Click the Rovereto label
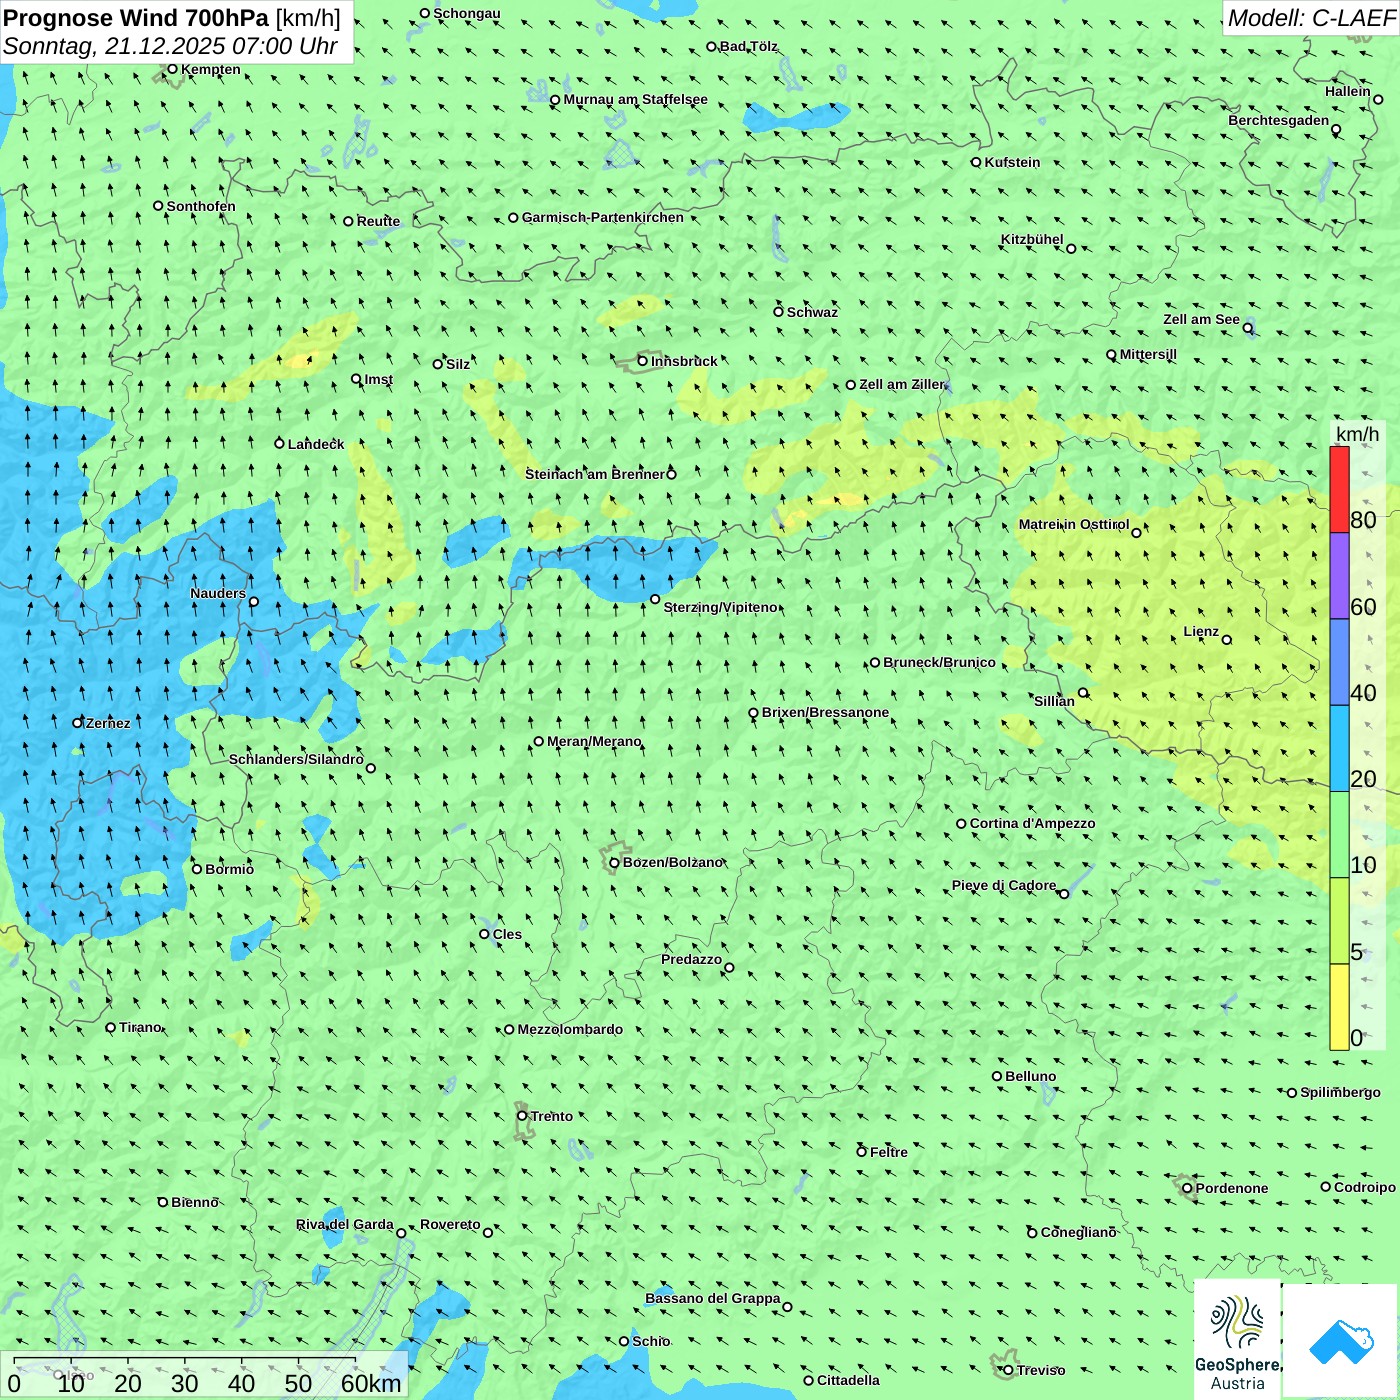The image size is (1400, 1400). 450,1224
